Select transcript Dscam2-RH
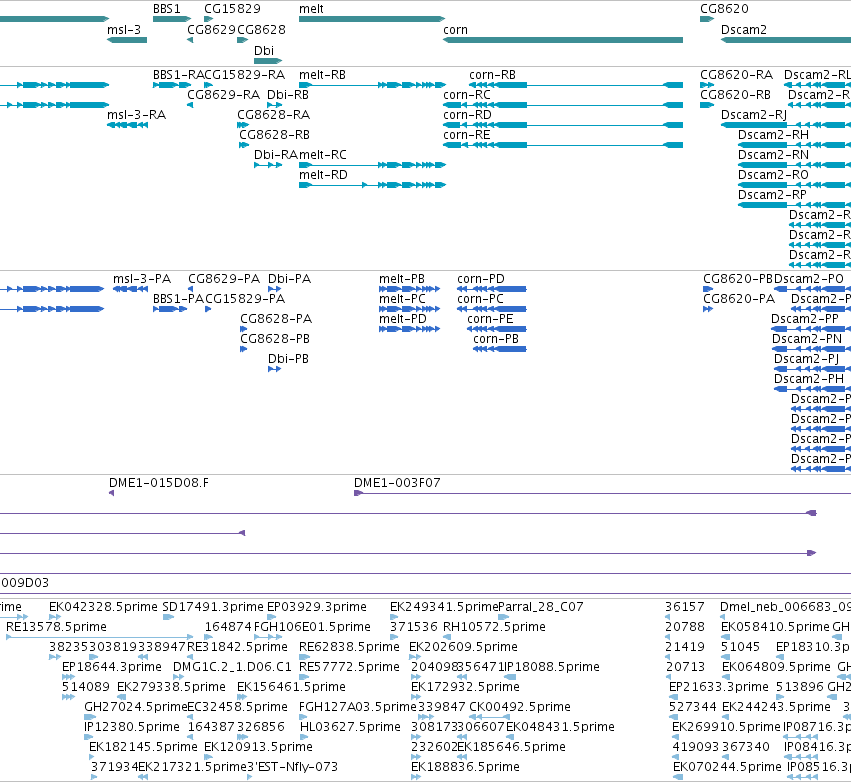This screenshot has height=782, width=851. (x=773, y=135)
